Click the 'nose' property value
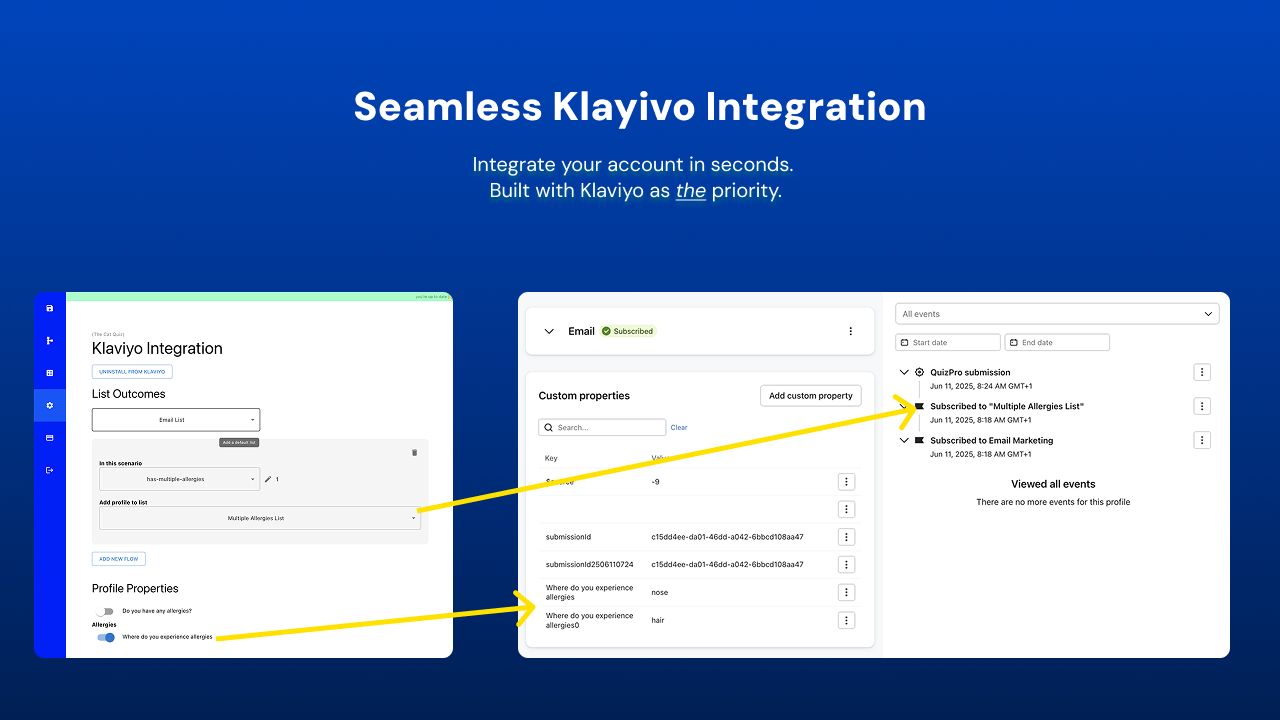 660,592
